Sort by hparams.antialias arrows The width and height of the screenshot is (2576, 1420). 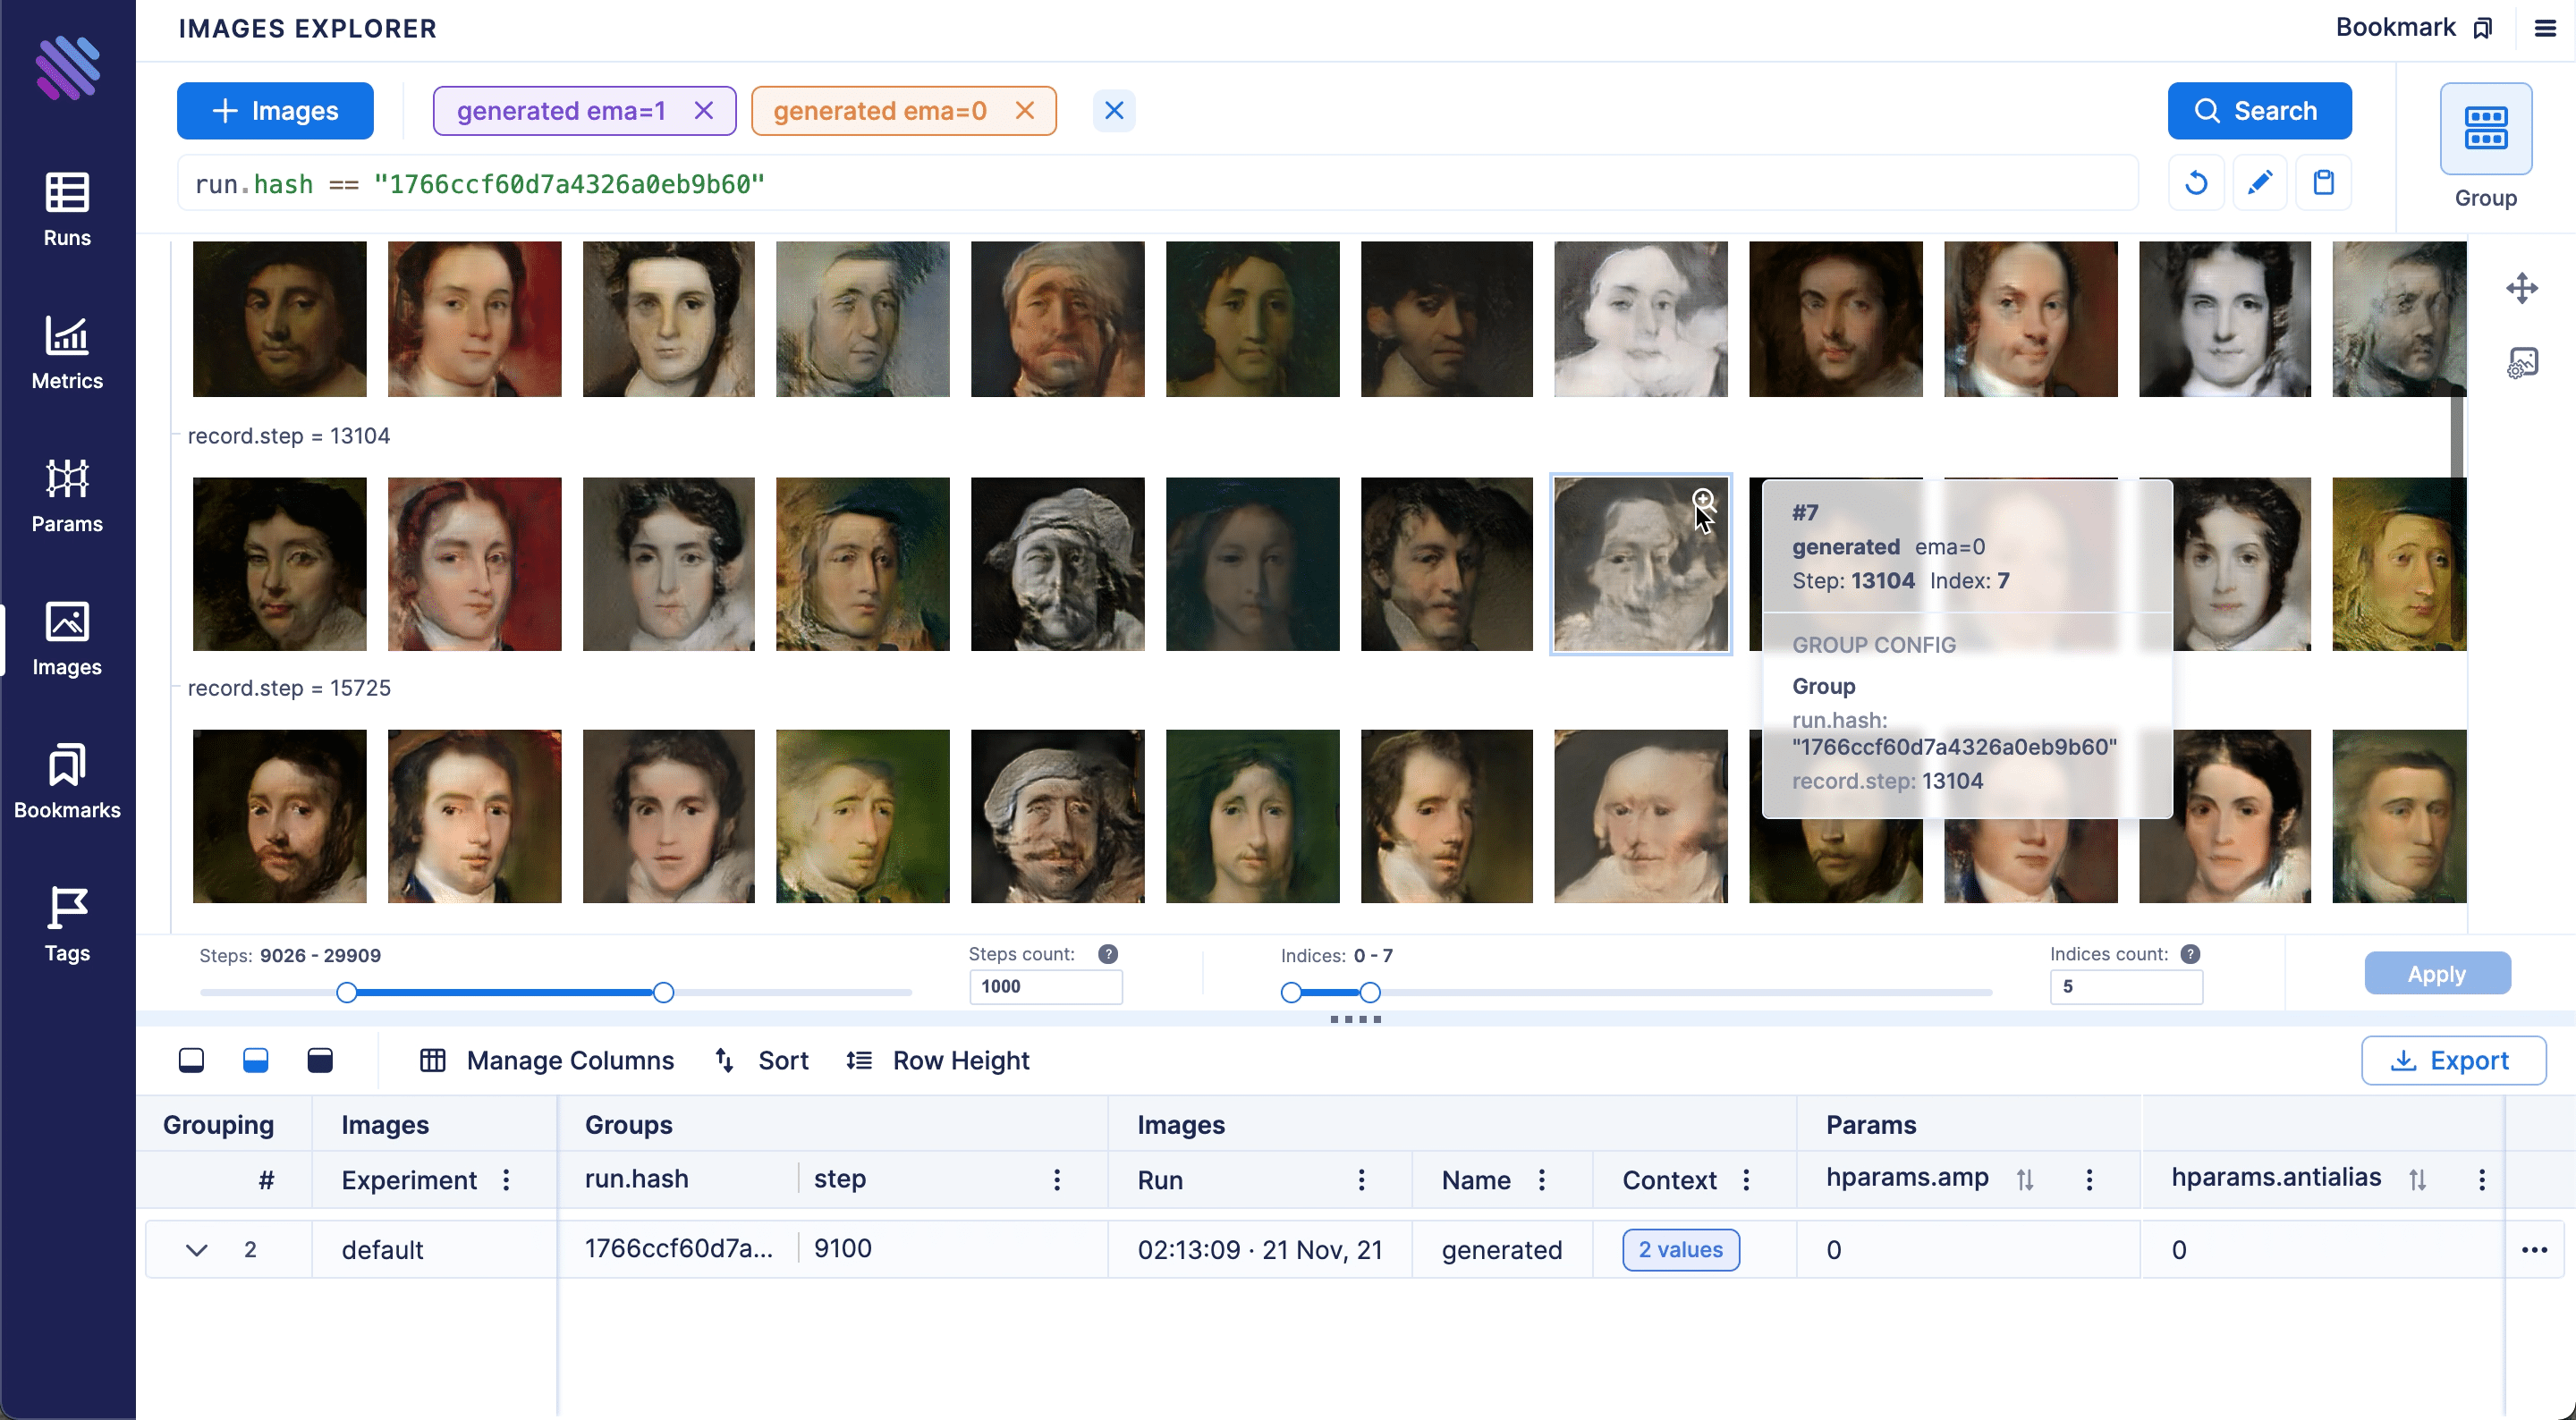tap(2418, 1180)
